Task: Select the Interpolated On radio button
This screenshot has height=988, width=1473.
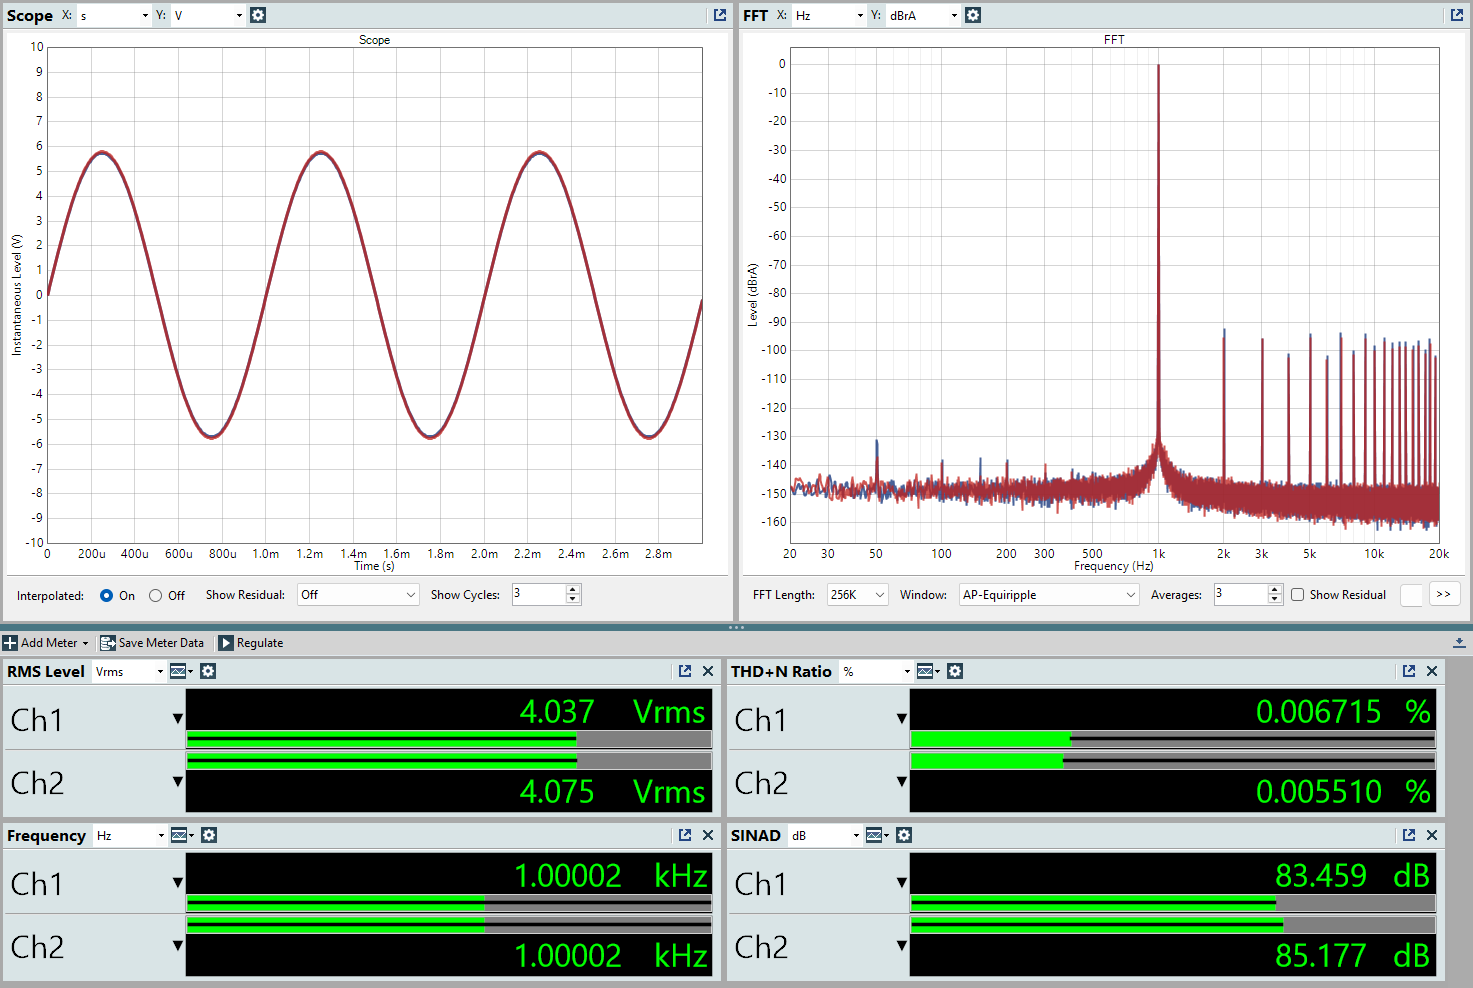Action: (x=107, y=595)
